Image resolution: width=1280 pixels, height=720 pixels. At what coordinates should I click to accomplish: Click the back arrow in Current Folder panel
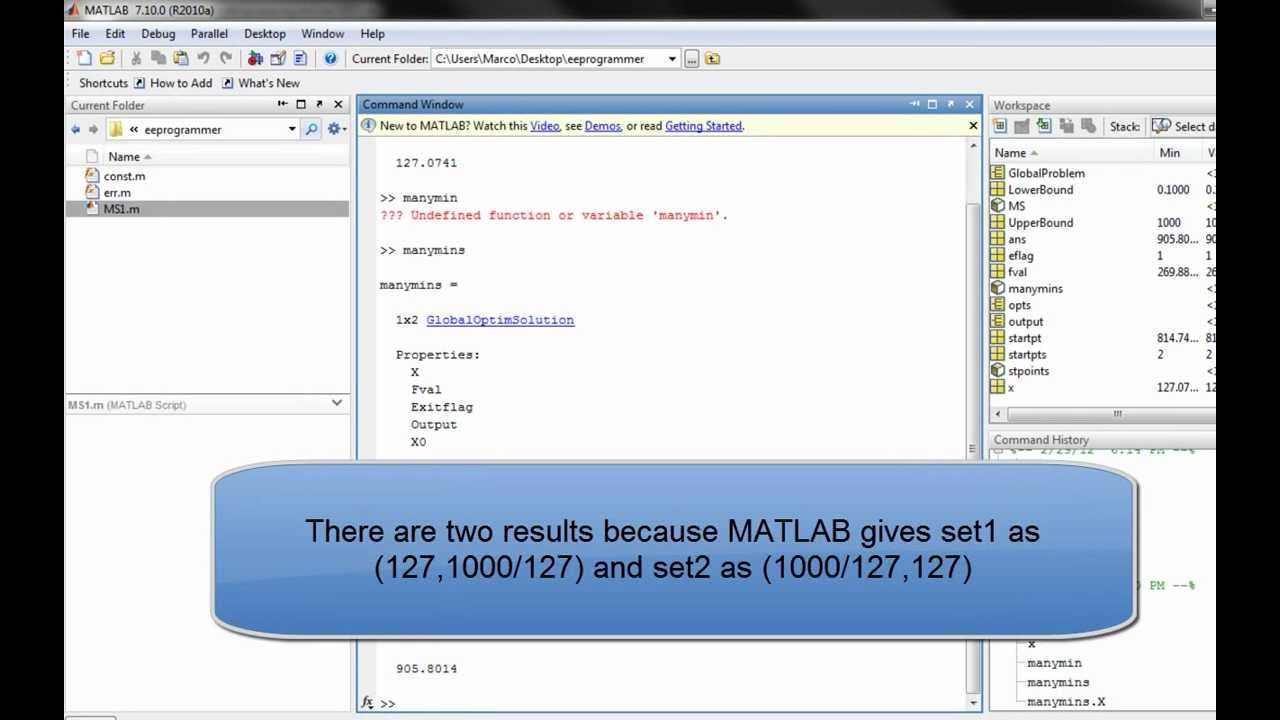pos(76,129)
